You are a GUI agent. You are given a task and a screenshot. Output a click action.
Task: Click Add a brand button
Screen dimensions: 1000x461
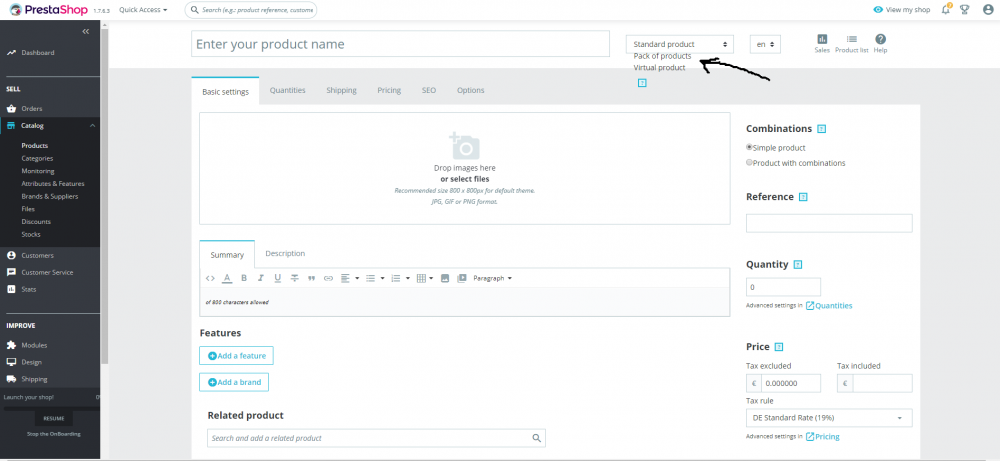pyautogui.click(x=234, y=382)
